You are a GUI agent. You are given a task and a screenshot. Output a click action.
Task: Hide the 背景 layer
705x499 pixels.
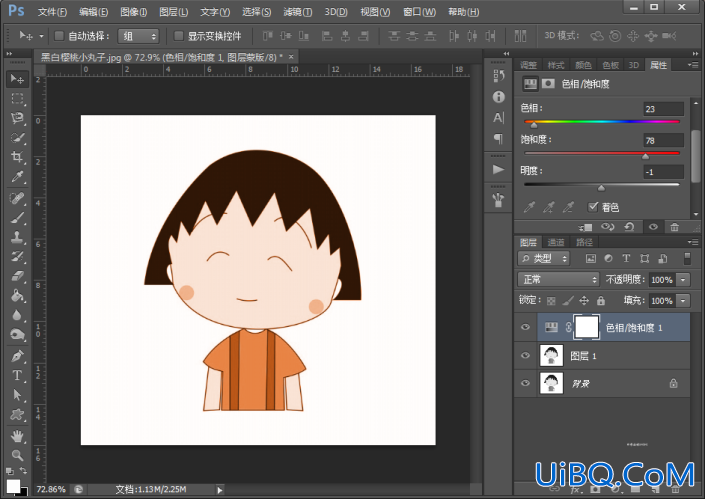tap(525, 383)
